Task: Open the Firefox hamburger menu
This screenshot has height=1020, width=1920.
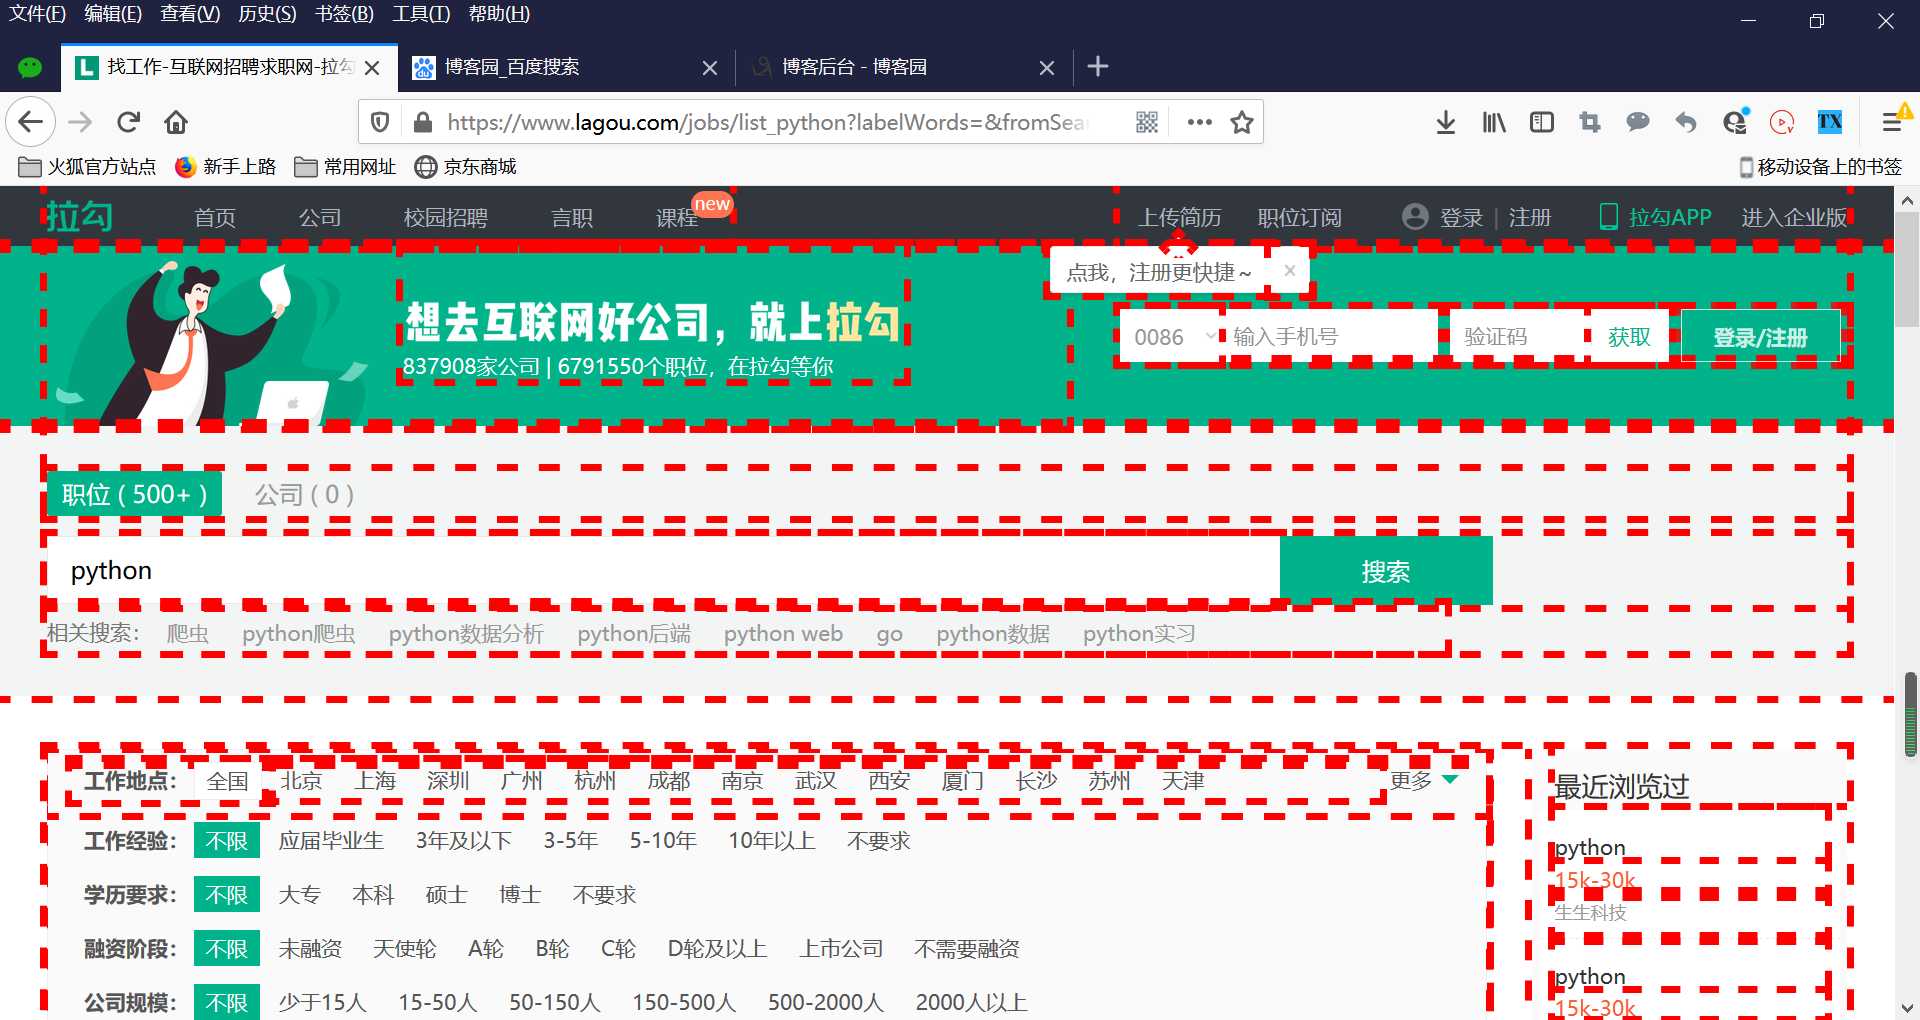Action: coord(1892,122)
